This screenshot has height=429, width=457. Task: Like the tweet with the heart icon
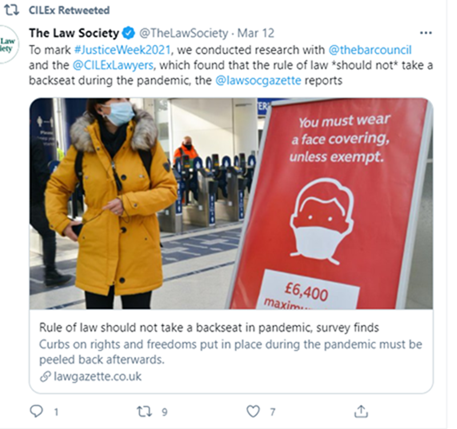coord(253,411)
